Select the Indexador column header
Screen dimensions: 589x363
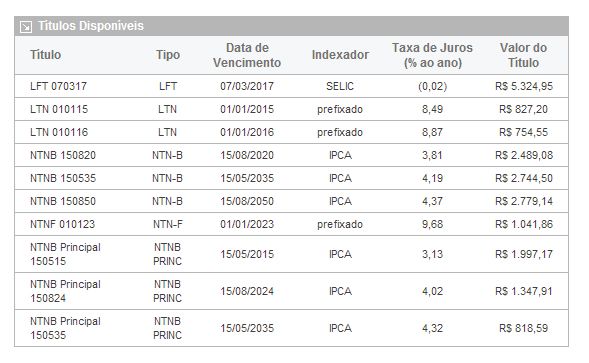[340, 55]
